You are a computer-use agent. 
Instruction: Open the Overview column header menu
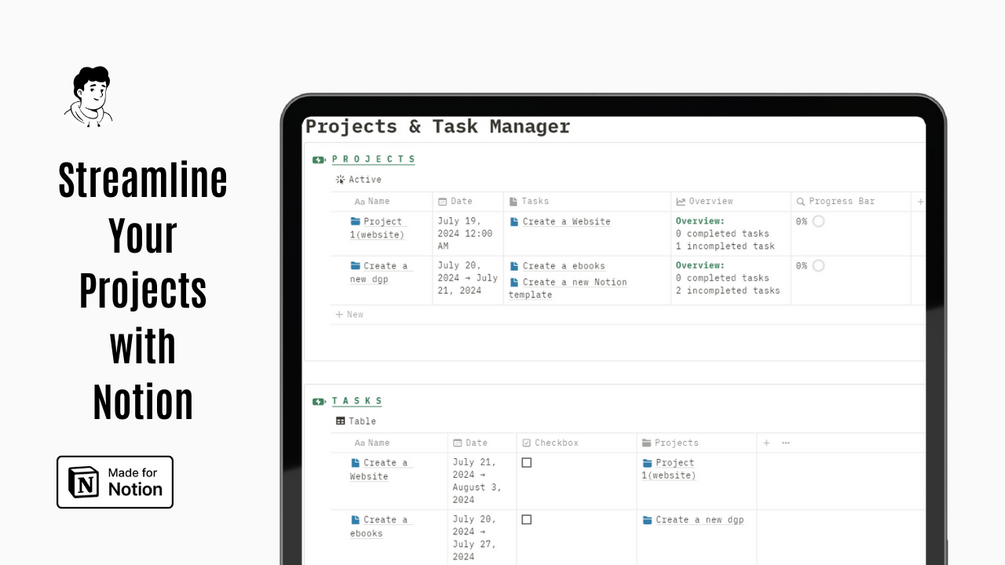click(x=704, y=201)
